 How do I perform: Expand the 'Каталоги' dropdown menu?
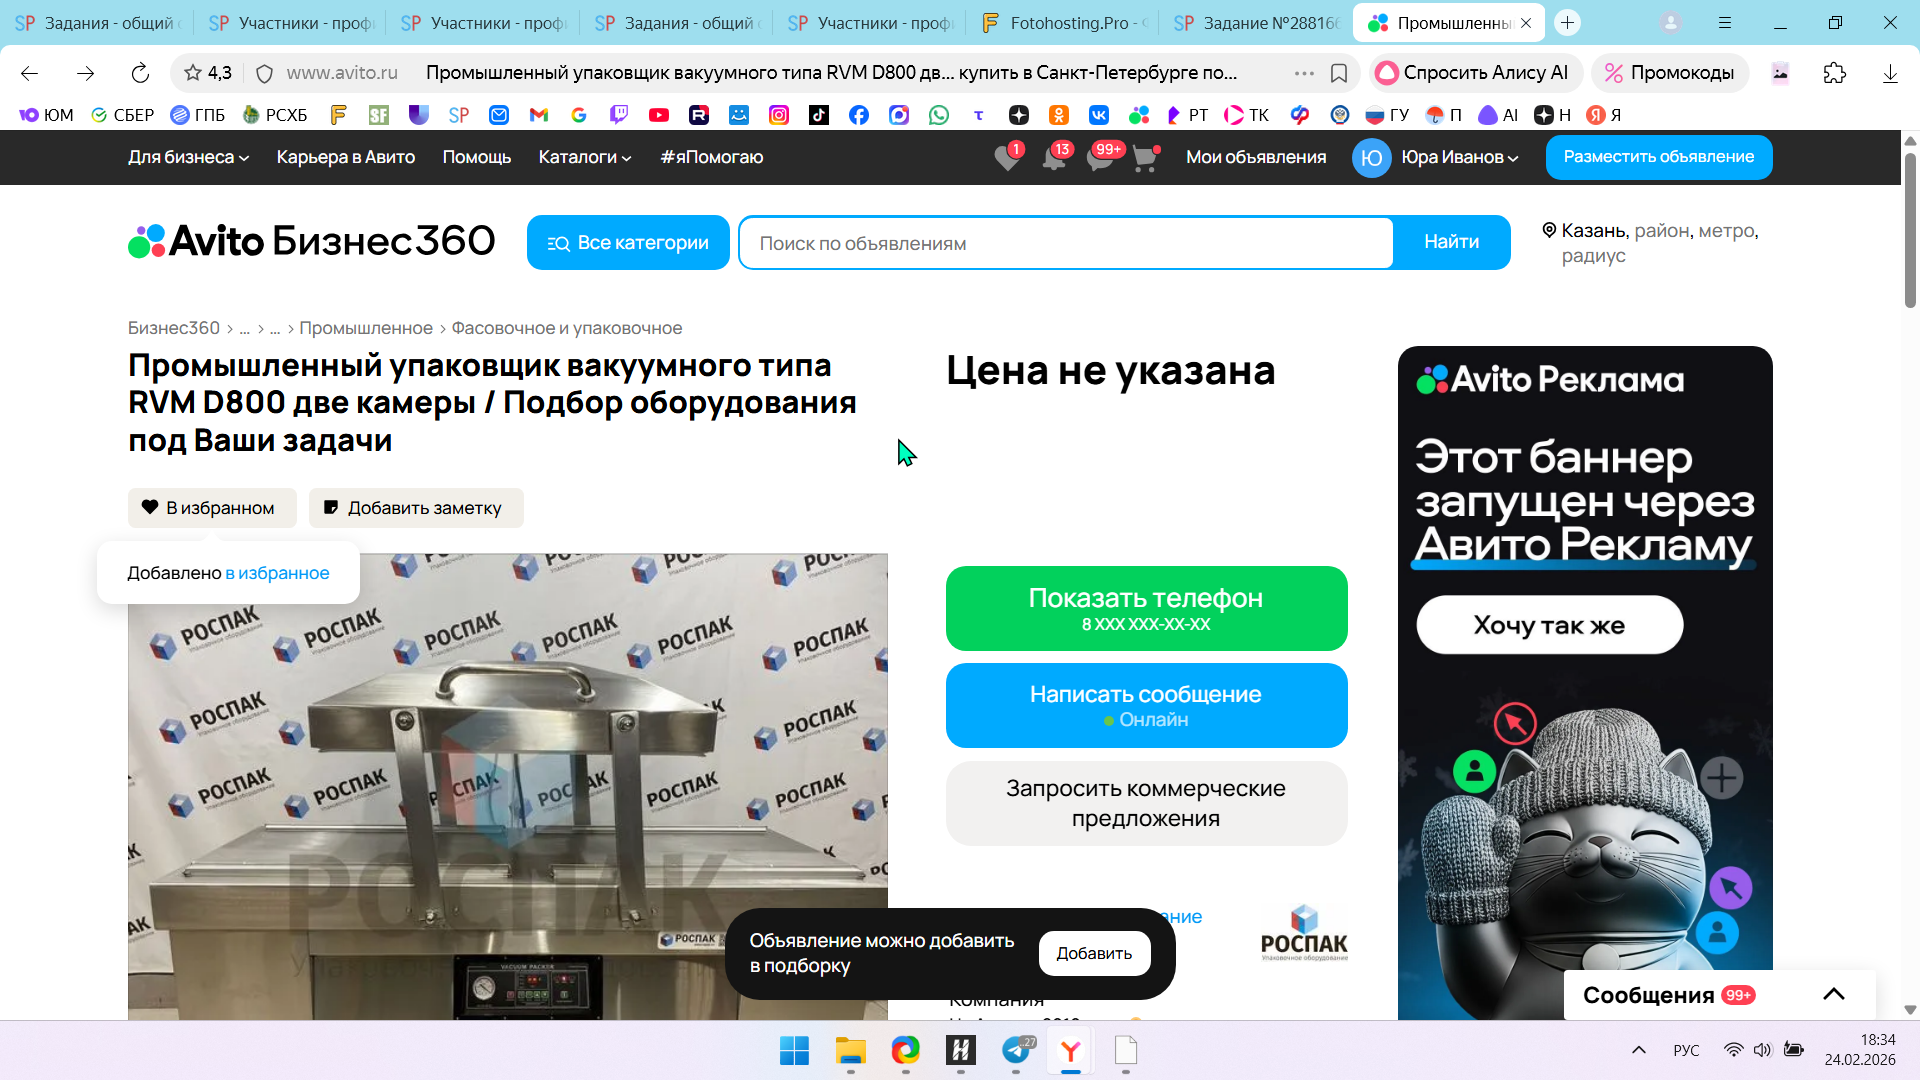point(584,157)
